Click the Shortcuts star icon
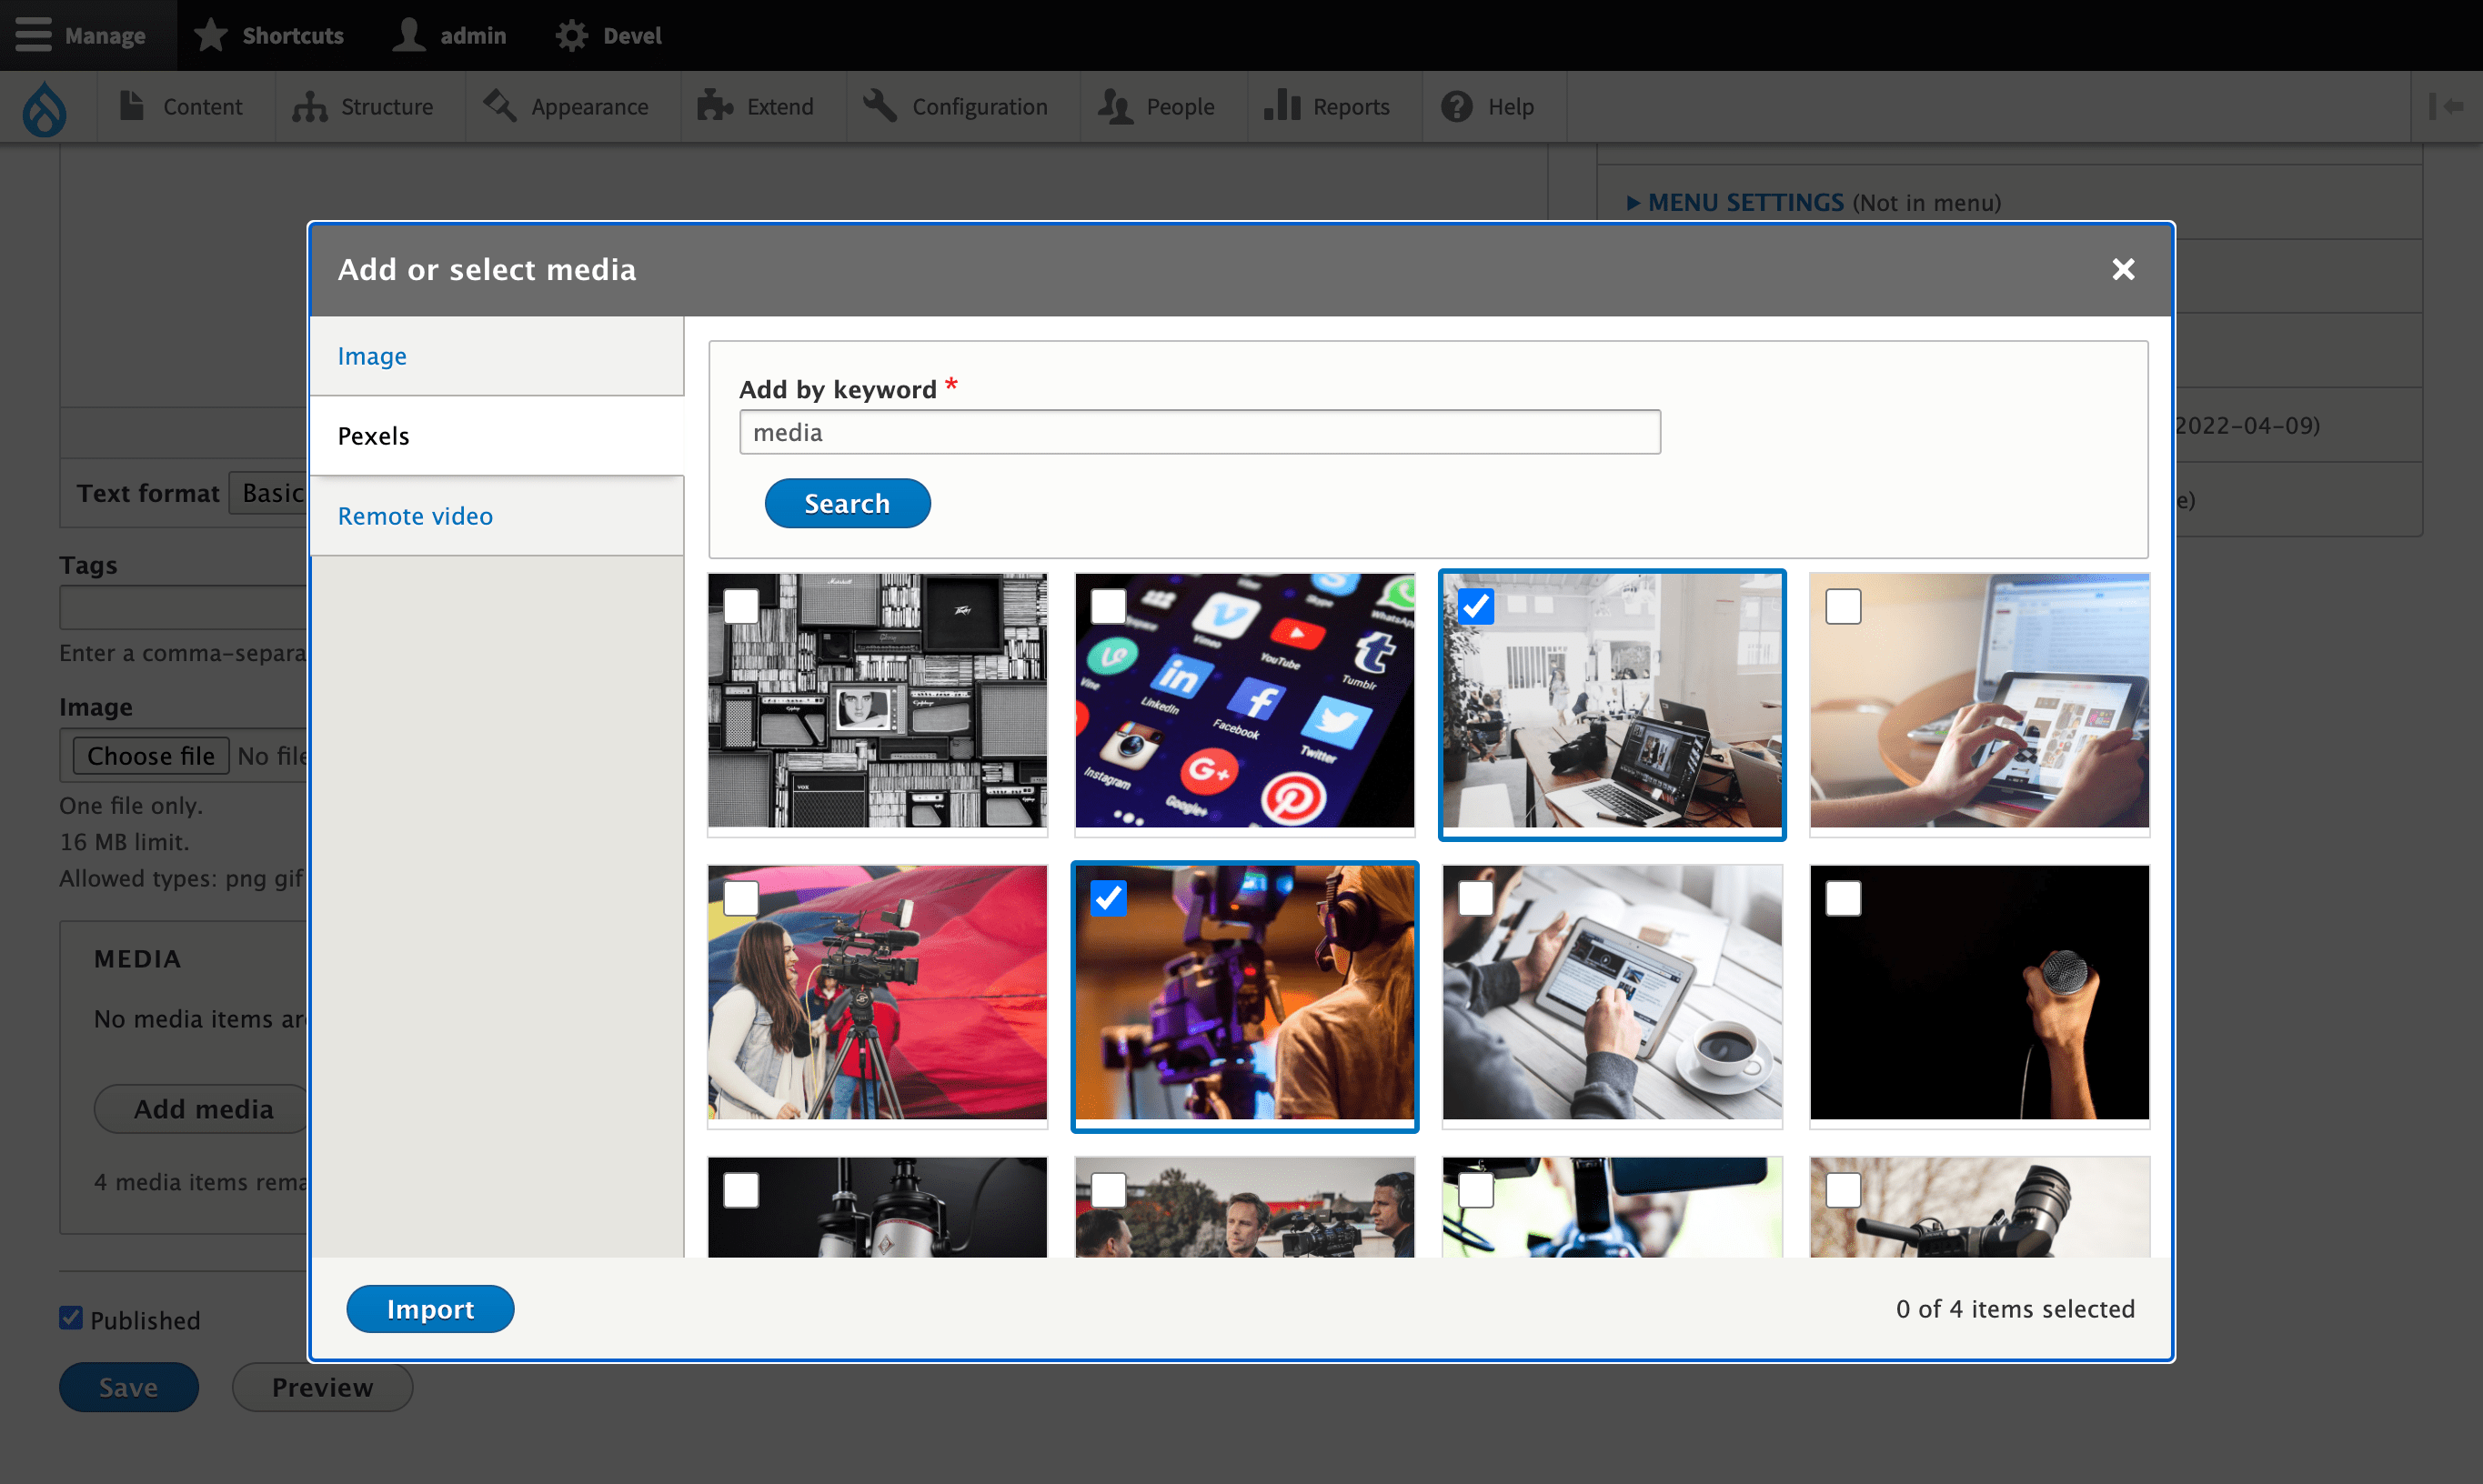 (211, 35)
